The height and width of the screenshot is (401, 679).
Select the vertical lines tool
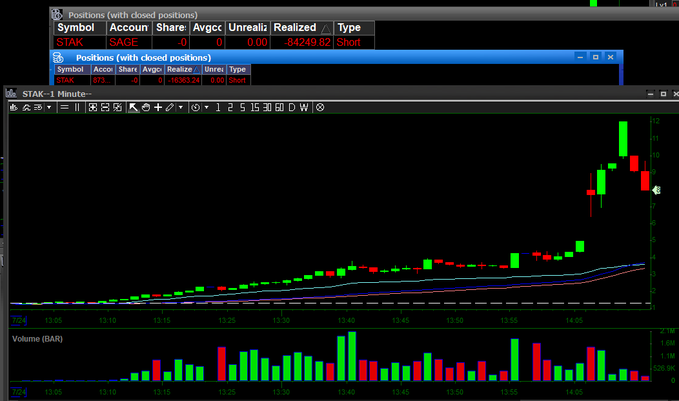[77, 107]
